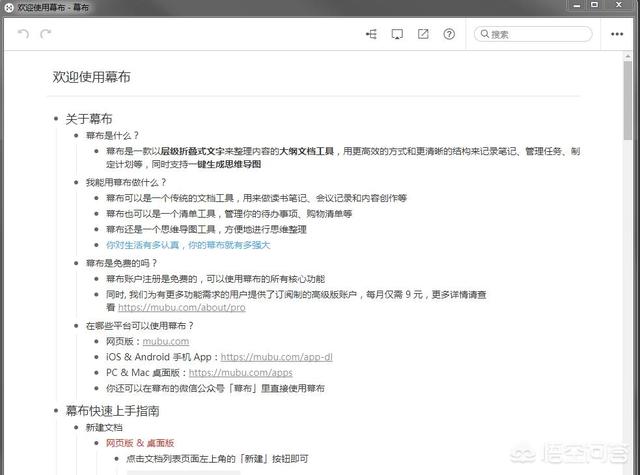Screen dimensions: 640x475
Task: Click the scrollbar up arrow
Action: pyautogui.click(x=627, y=56)
